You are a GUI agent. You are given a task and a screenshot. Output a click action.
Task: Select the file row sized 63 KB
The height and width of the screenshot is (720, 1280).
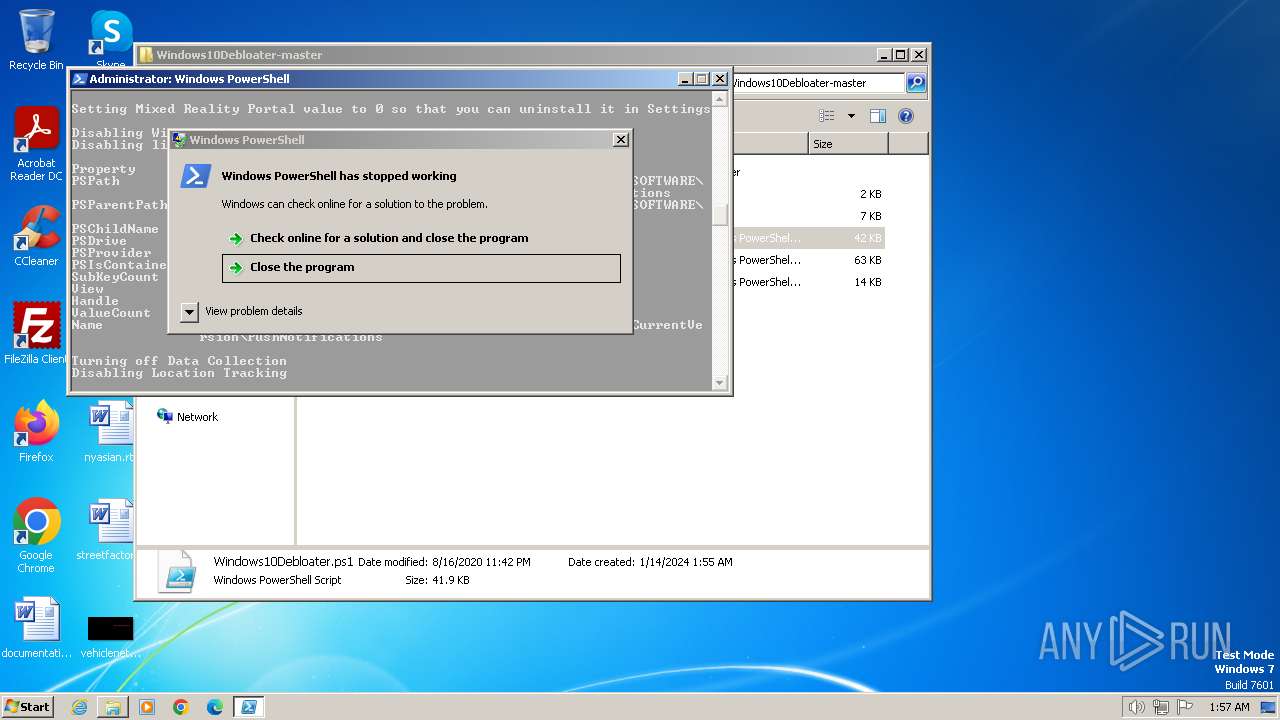[x=808, y=260]
